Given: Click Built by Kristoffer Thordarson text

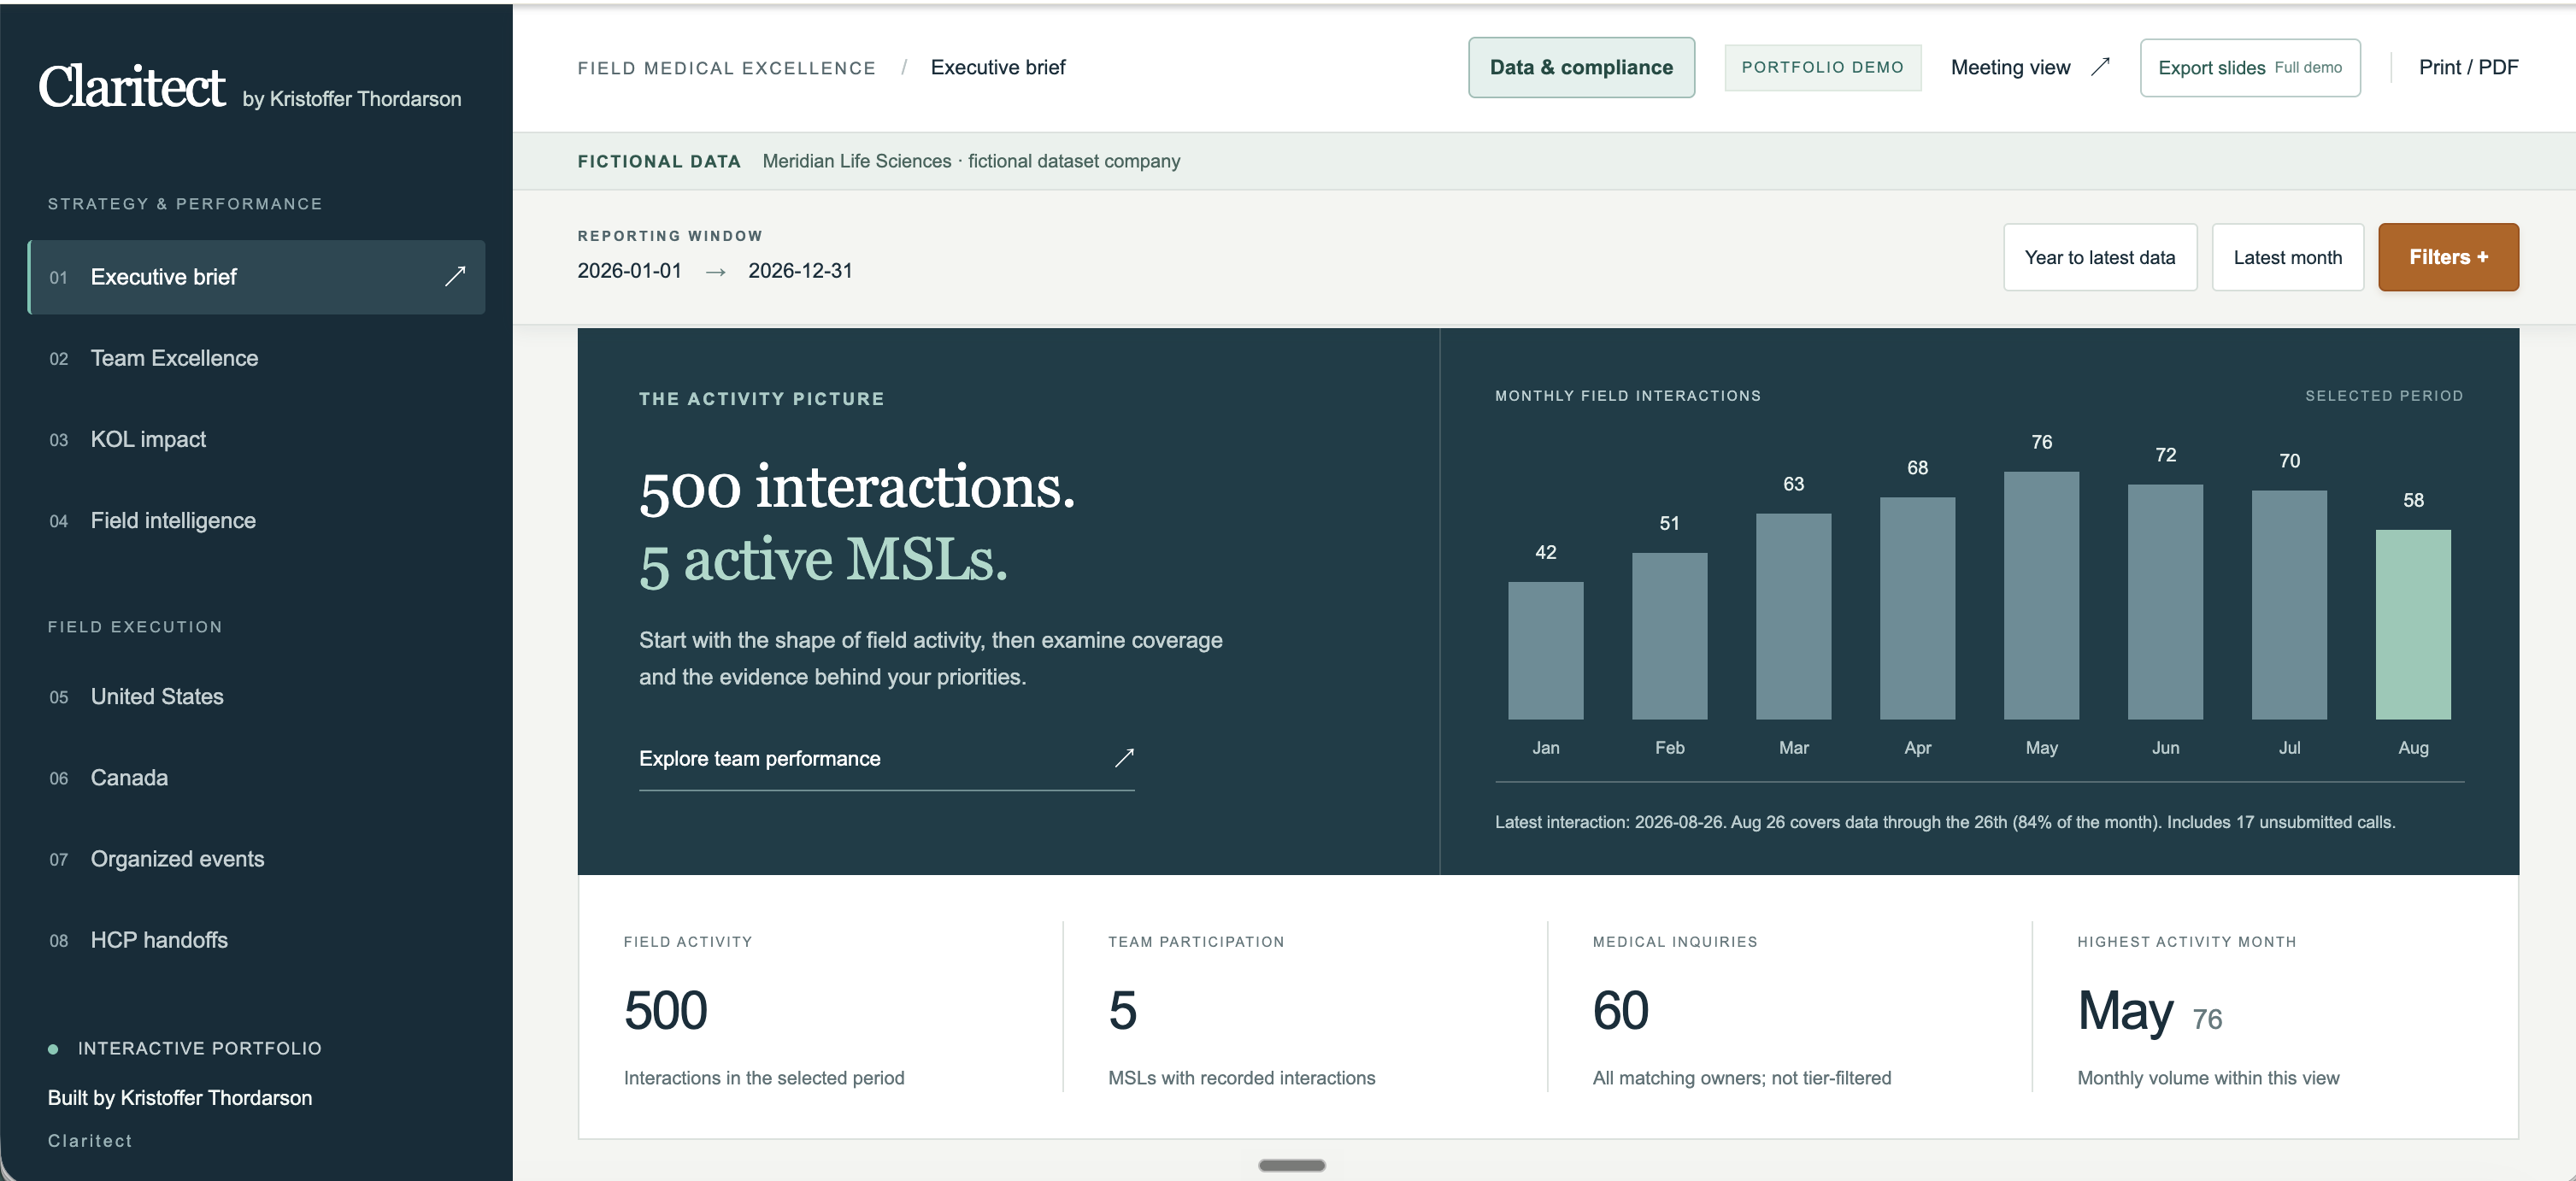Looking at the screenshot, I should click(x=180, y=1097).
